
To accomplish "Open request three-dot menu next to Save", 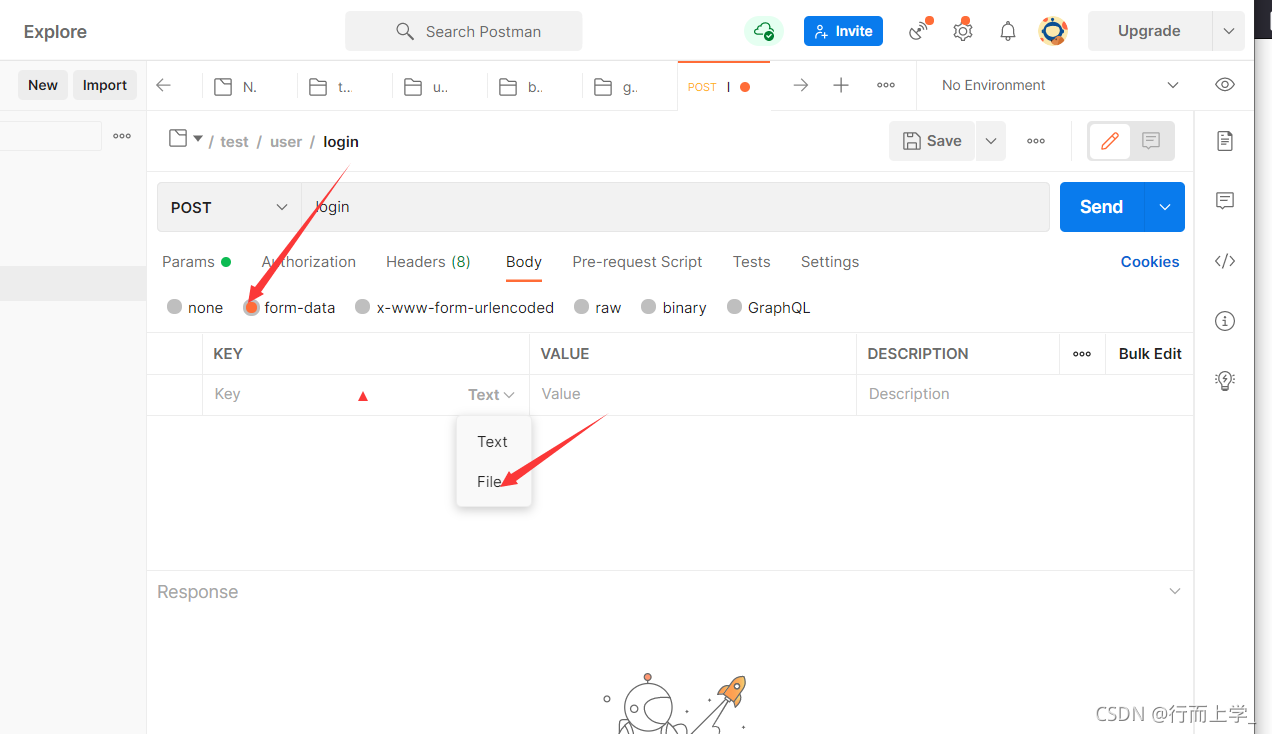I will pos(1036,141).
